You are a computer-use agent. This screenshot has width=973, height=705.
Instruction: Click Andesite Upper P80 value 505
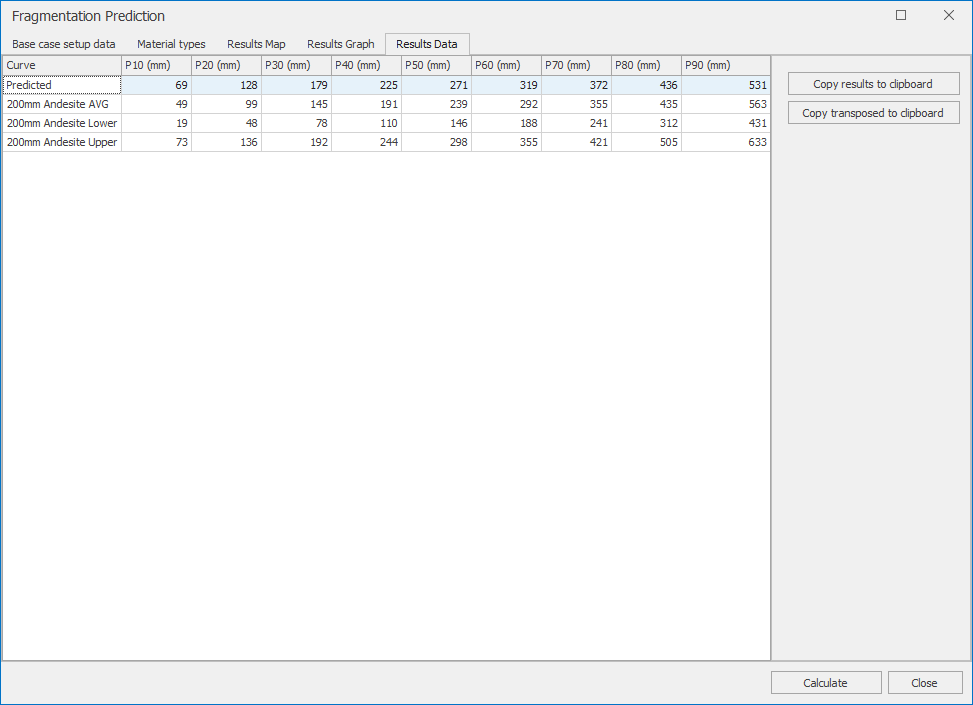coord(647,142)
